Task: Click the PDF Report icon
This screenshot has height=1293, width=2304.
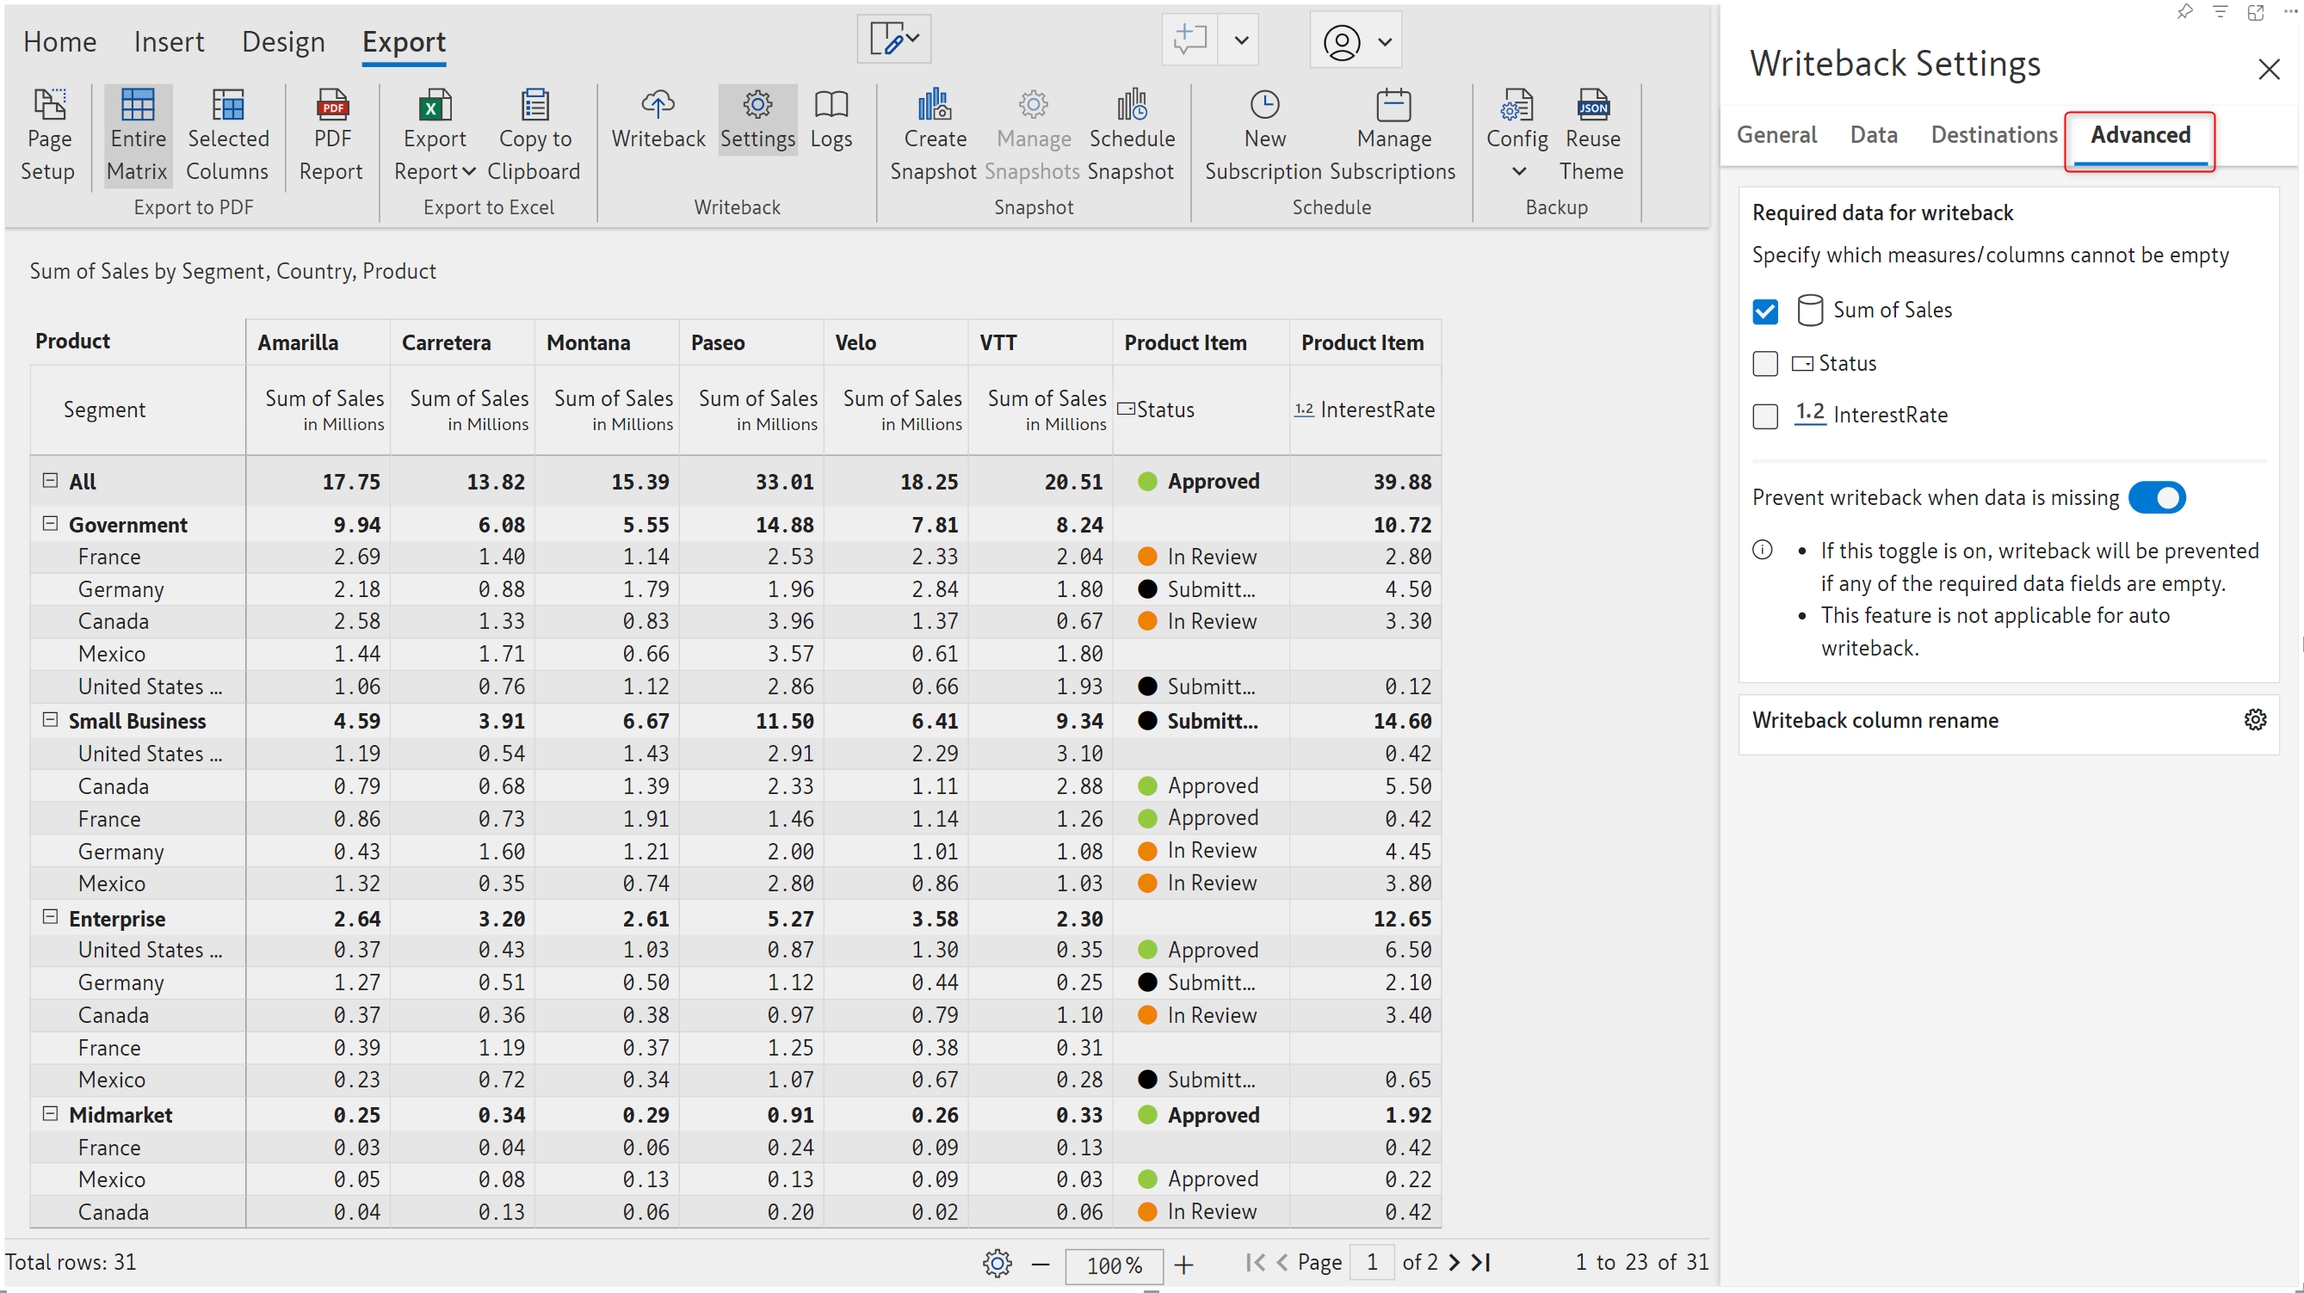Action: pyautogui.click(x=332, y=105)
